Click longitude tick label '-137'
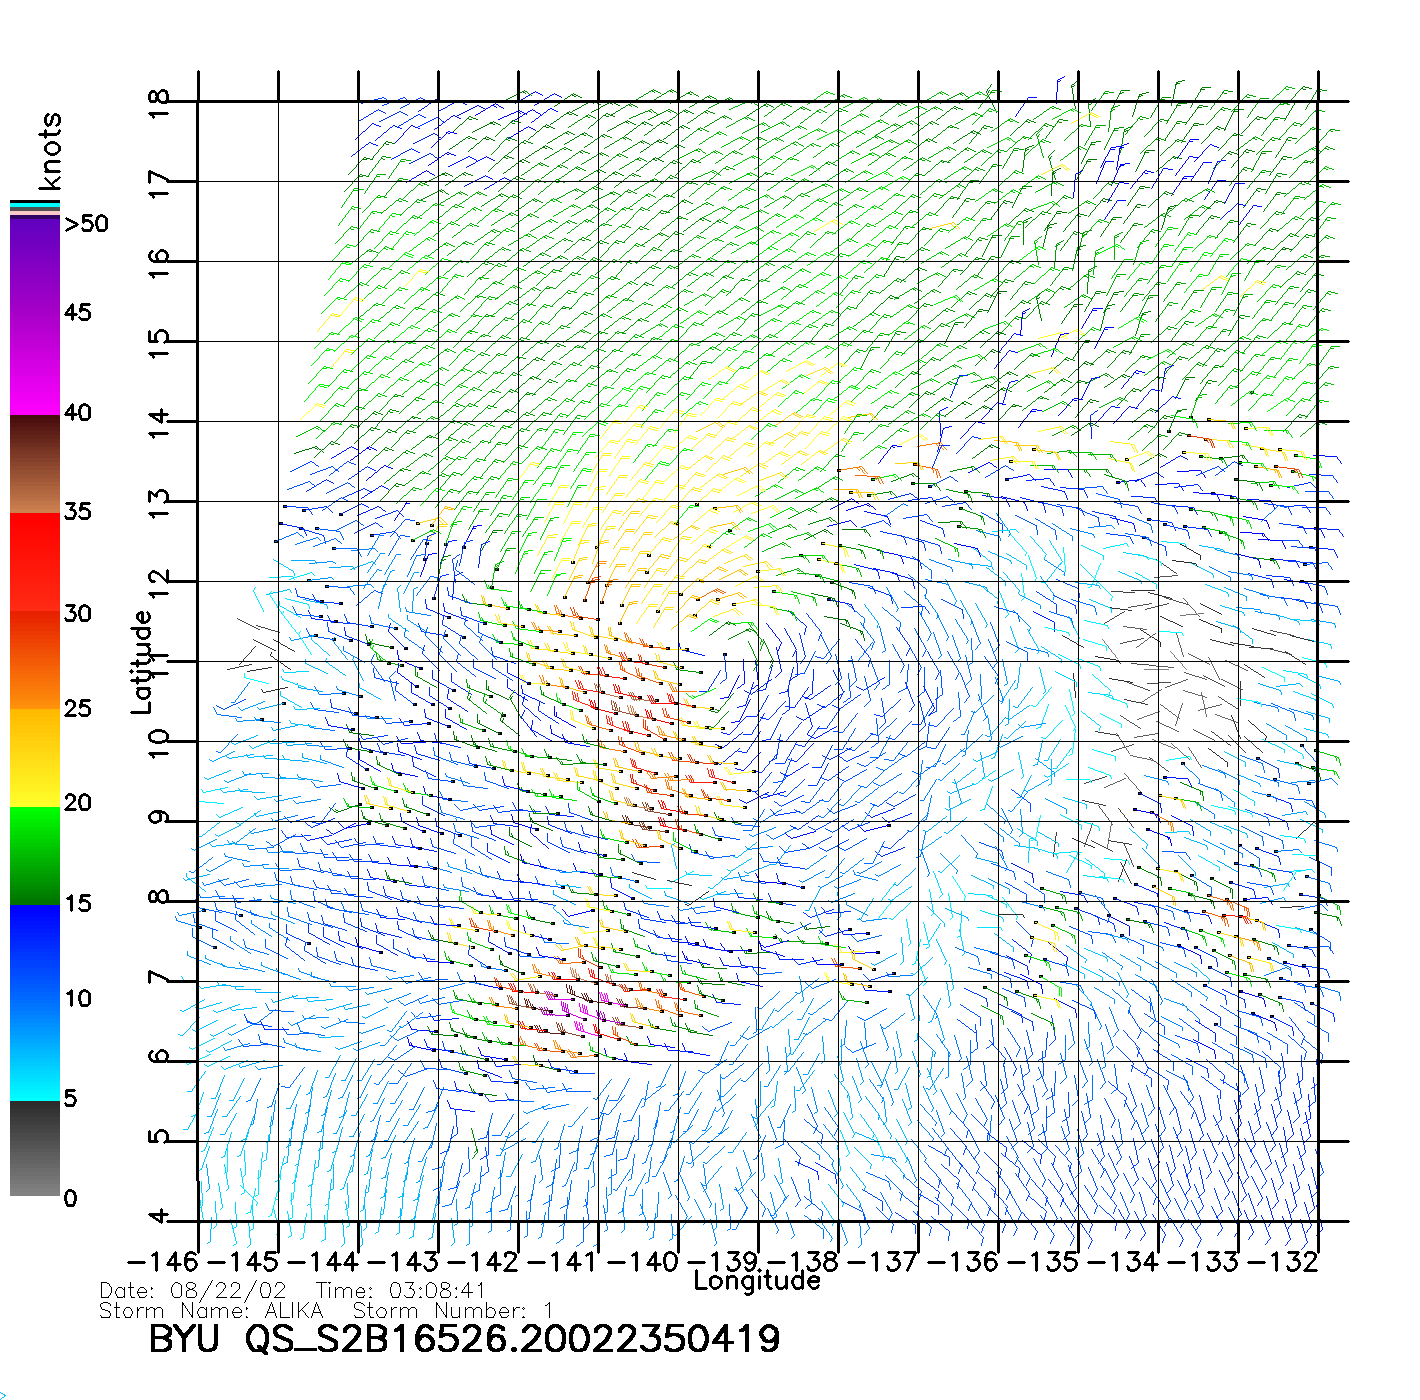The height and width of the screenshot is (1400, 1420). tap(883, 1261)
